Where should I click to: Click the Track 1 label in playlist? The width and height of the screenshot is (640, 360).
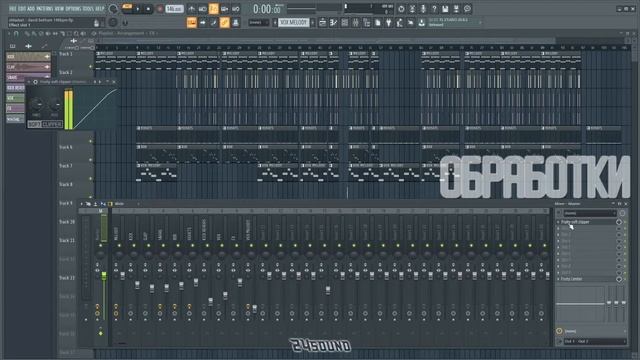[66, 54]
